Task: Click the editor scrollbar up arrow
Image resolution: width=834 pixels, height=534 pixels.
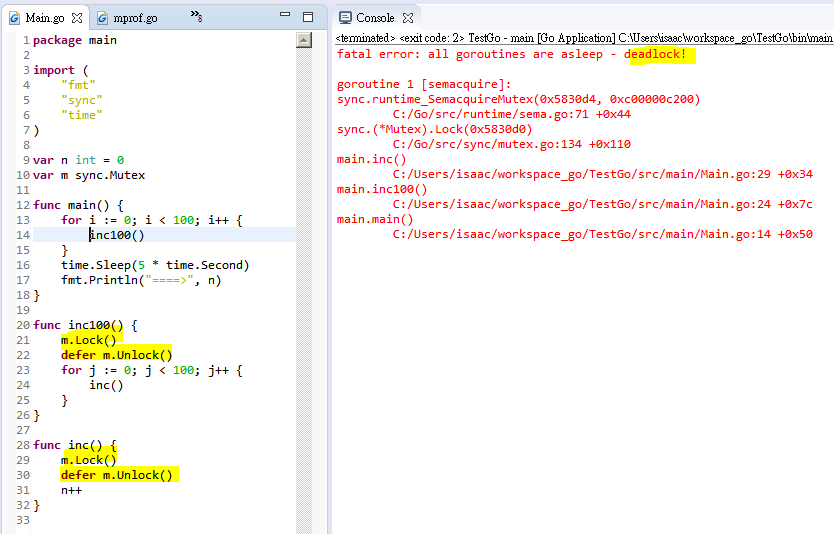Action: (x=304, y=40)
